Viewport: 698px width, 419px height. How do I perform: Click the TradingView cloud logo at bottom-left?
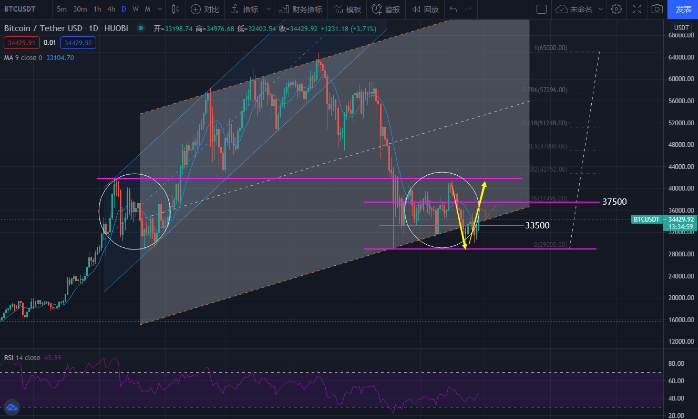12,407
